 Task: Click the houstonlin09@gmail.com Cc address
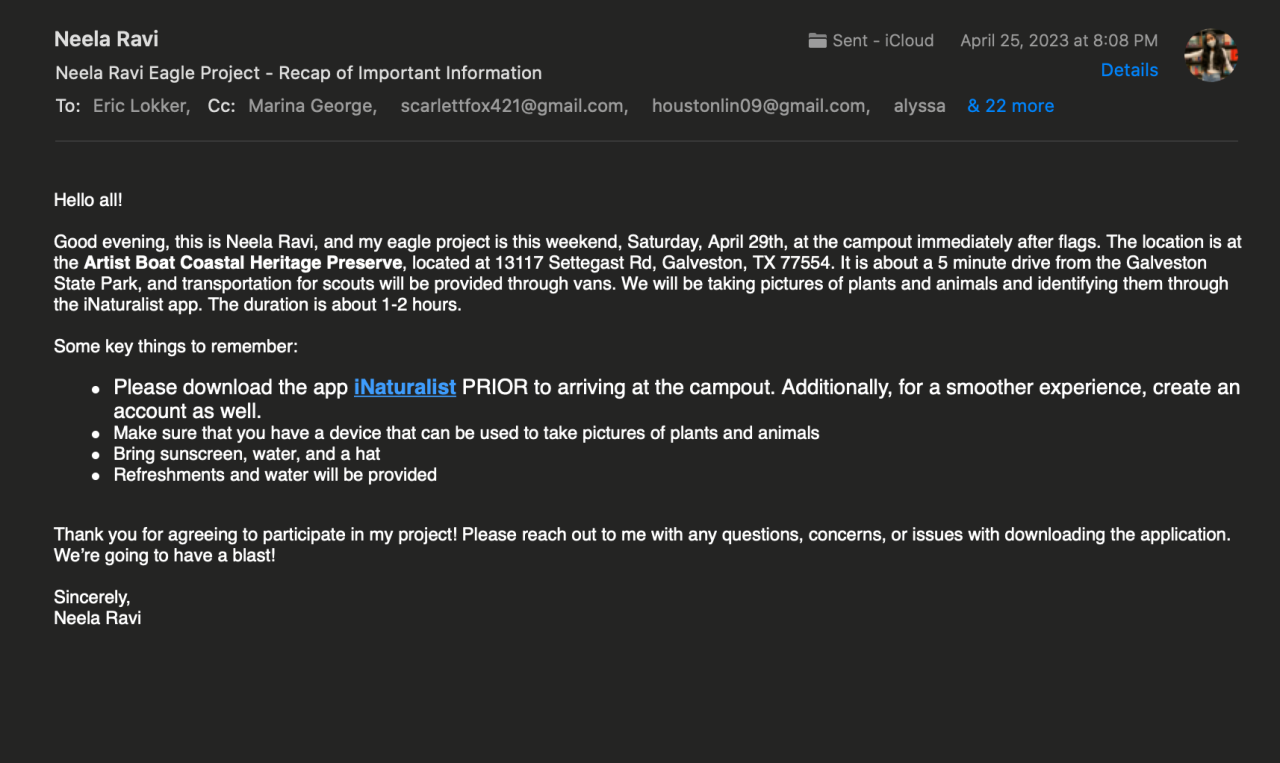pyautogui.click(x=758, y=106)
